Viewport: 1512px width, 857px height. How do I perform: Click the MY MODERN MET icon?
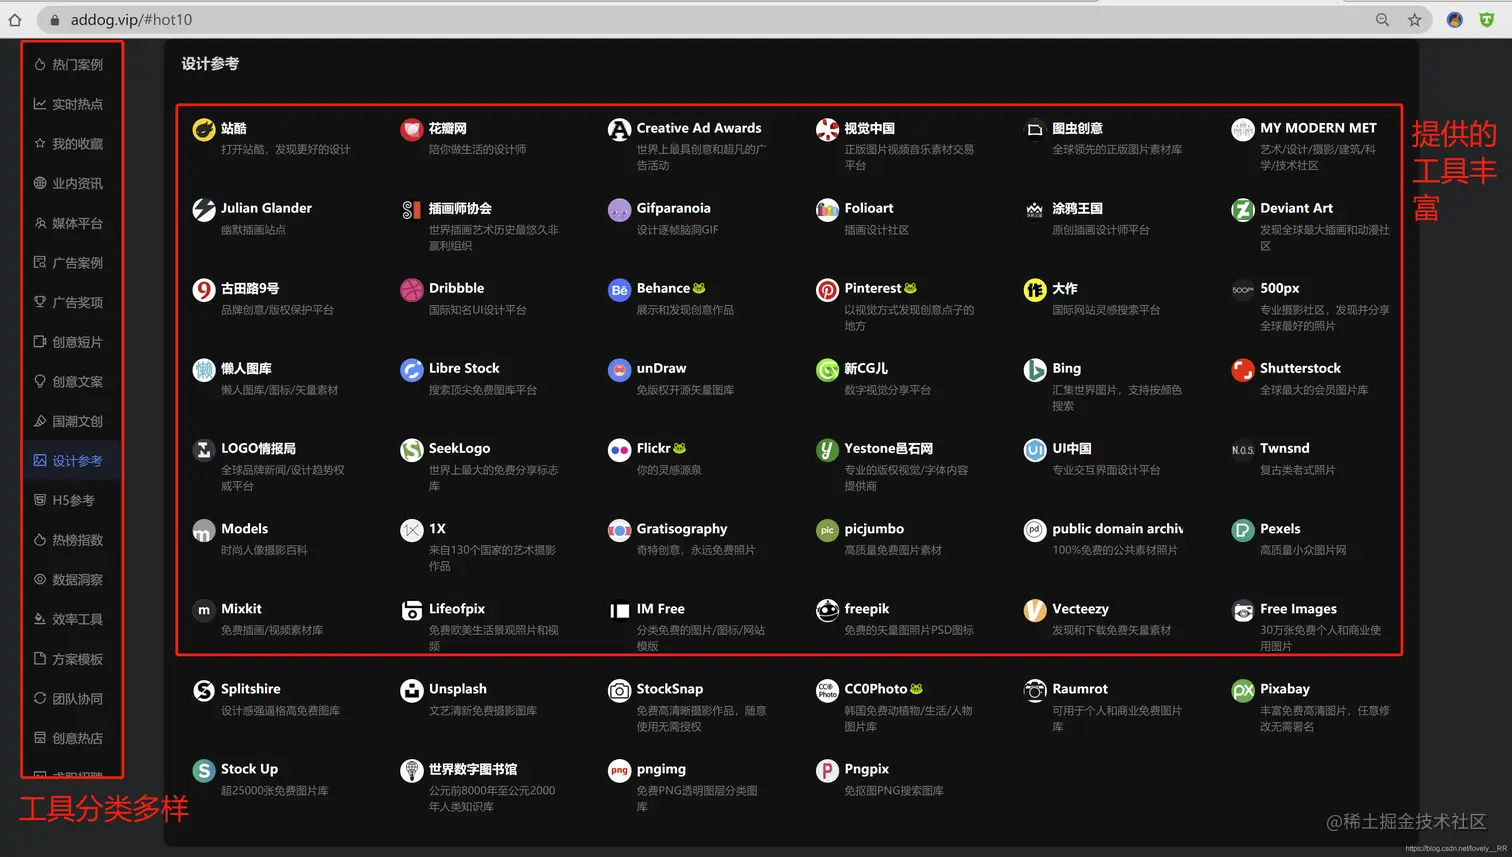1243,129
